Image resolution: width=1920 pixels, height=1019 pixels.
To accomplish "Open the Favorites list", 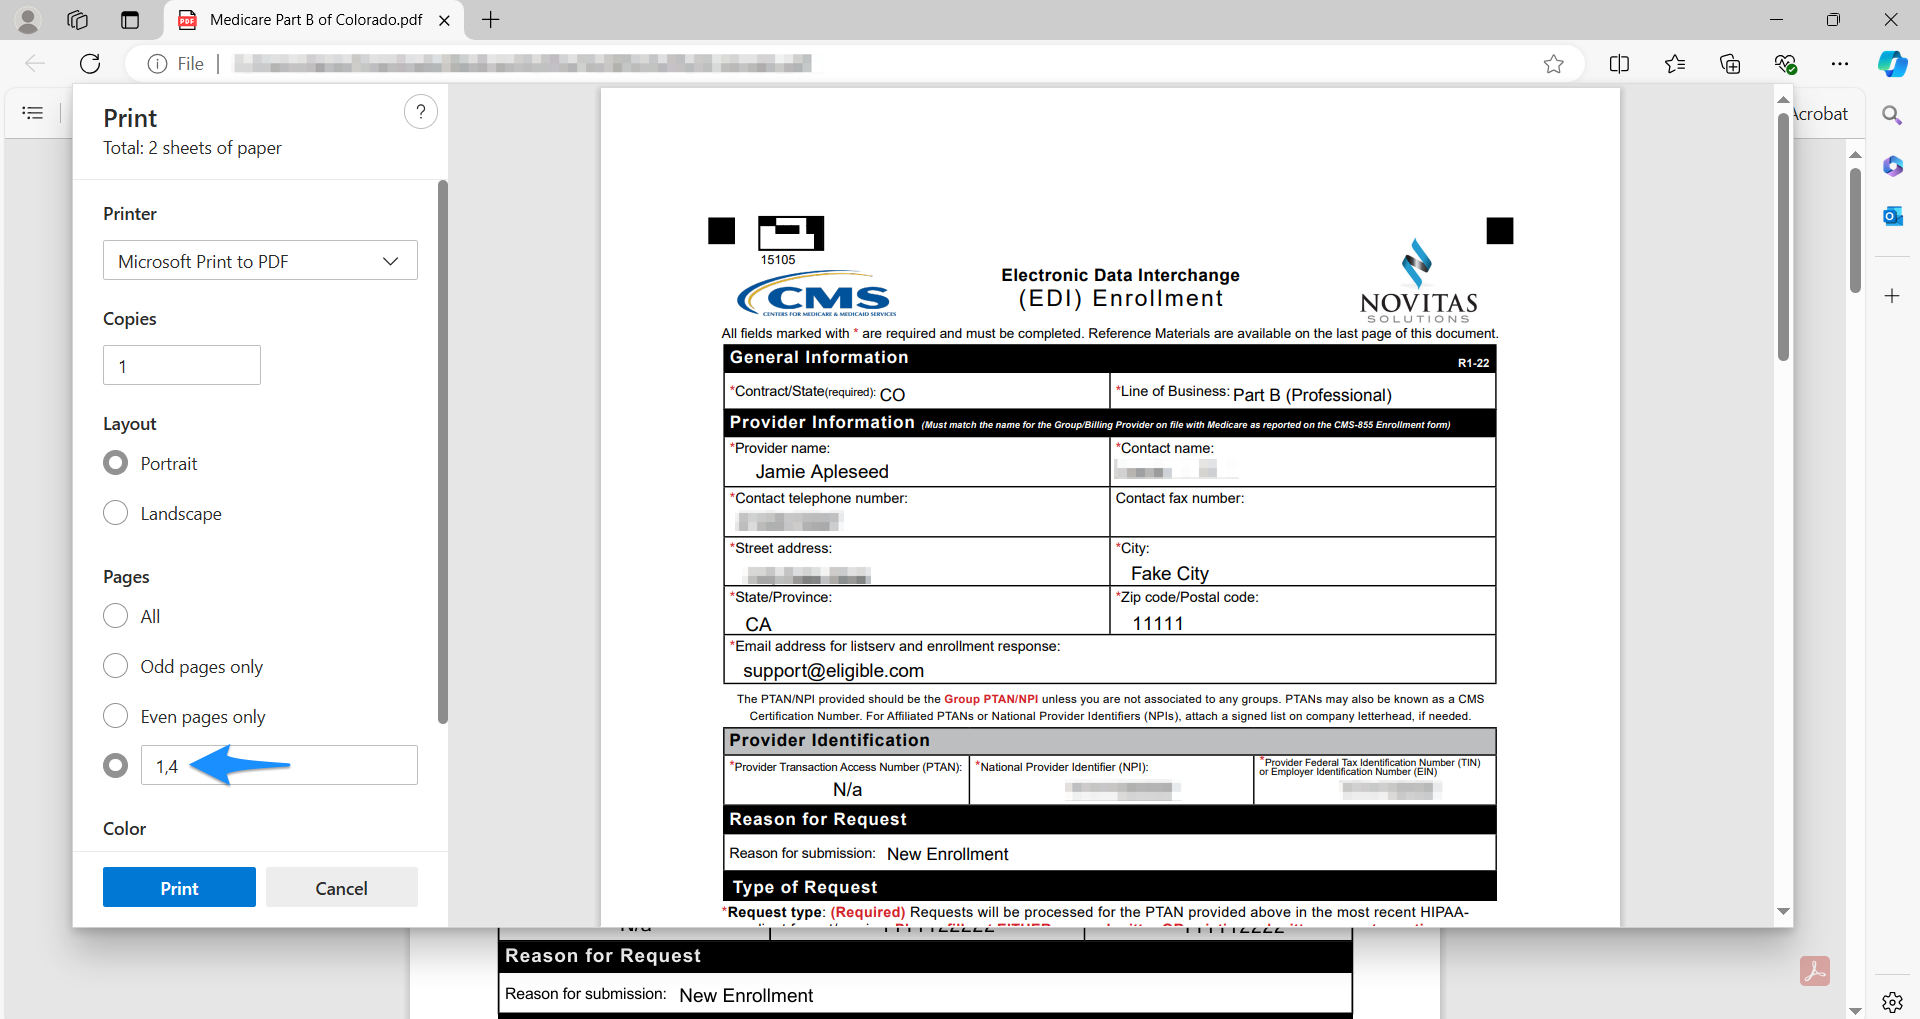I will [x=1675, y=64].
